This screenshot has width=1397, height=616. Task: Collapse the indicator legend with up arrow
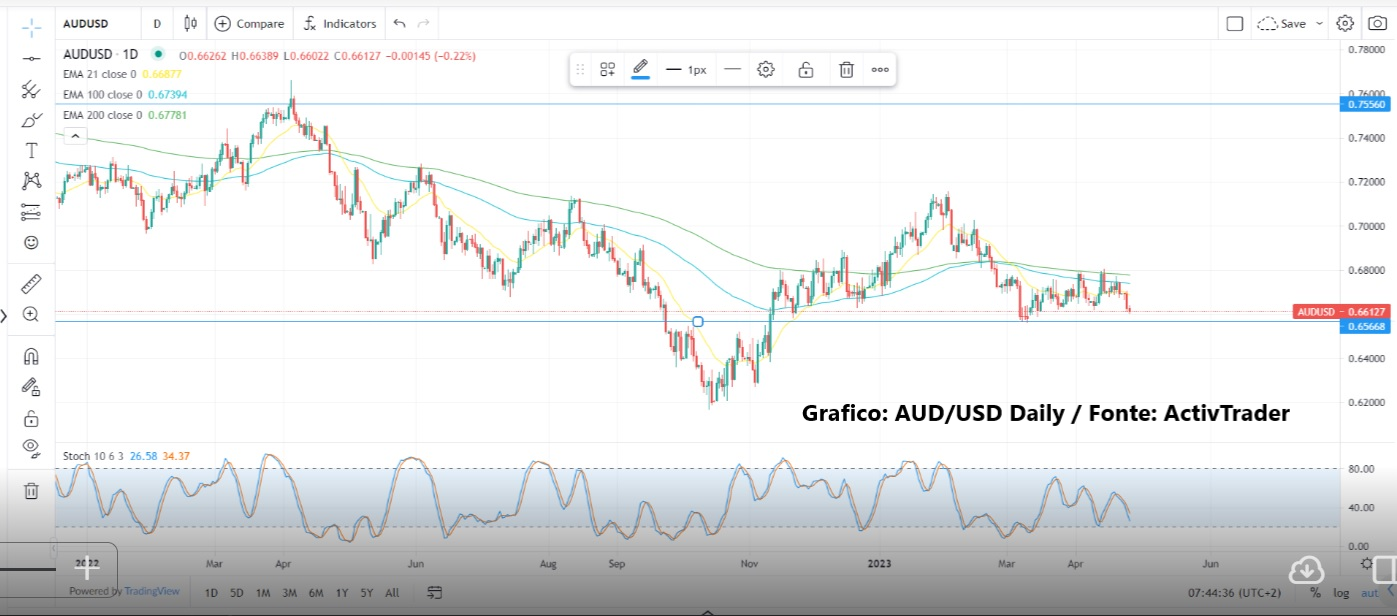click(x=75, y=135)
